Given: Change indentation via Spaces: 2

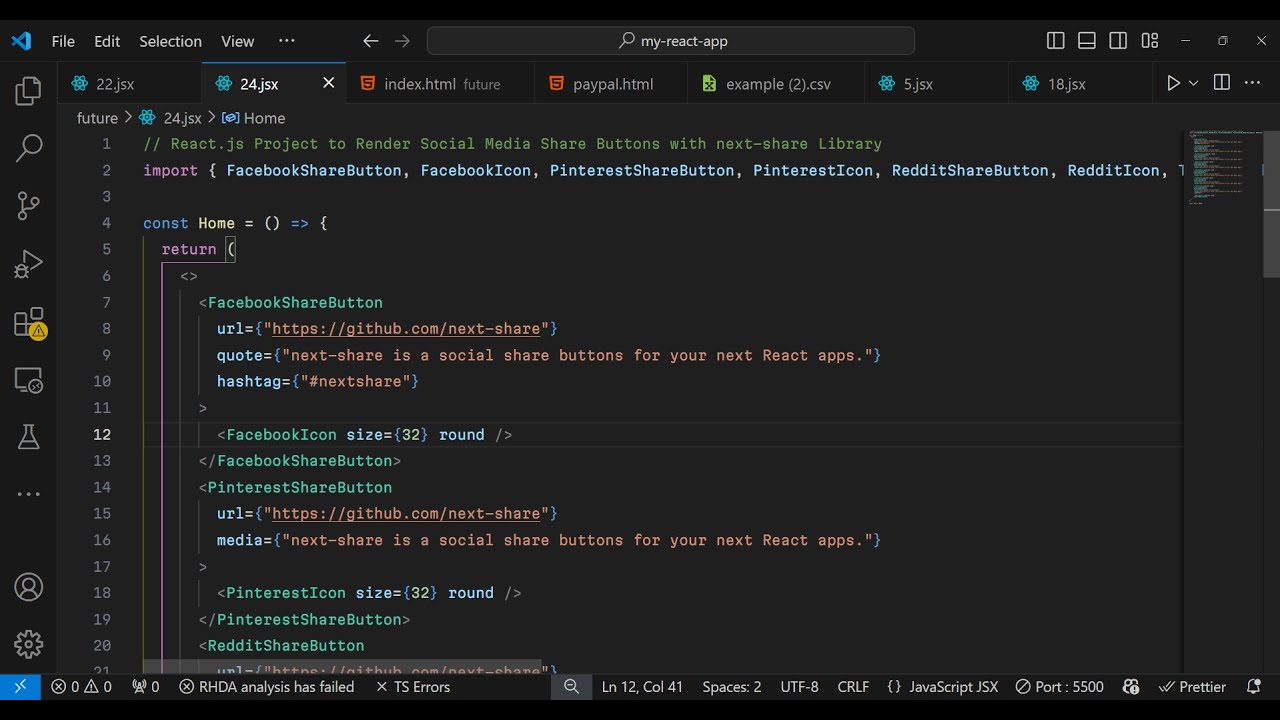Looking at the screenshot, I should pyautogui.click(x=732, y=687).
